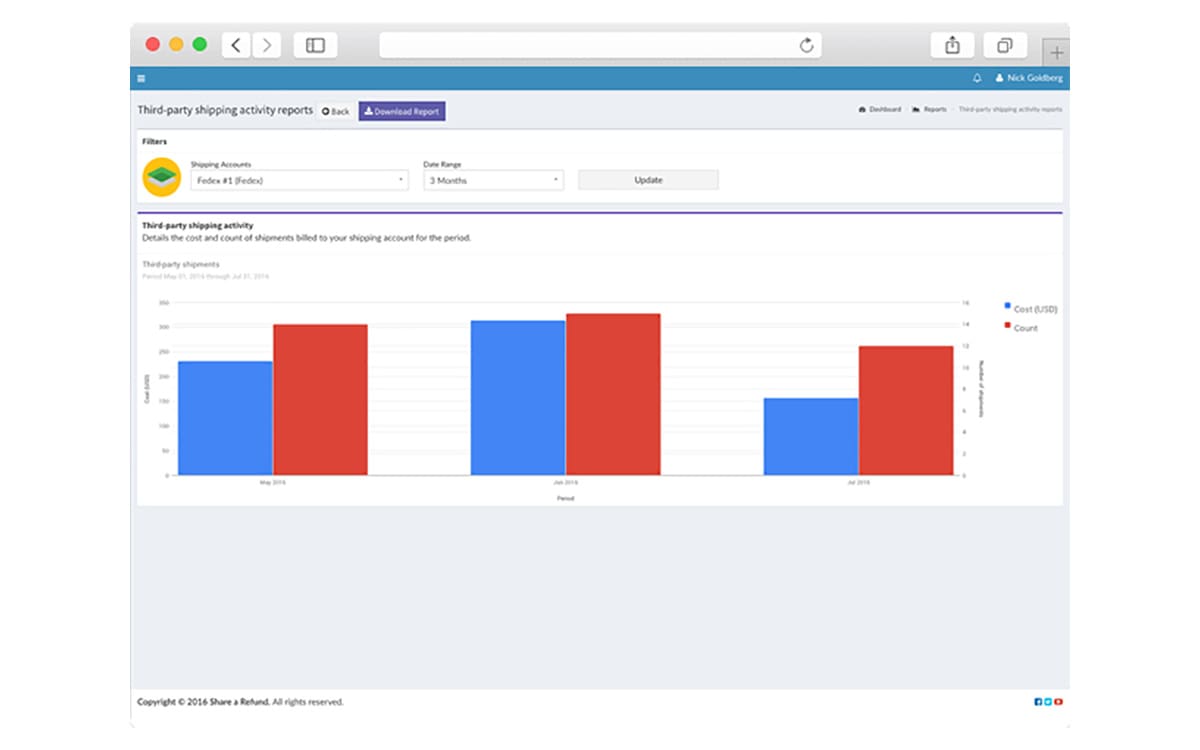This screenshot has height=750, width=1200.
Task: Go to Dashboard in the breadcrumb
Action: pyautogui.click(x=880, y=110)
